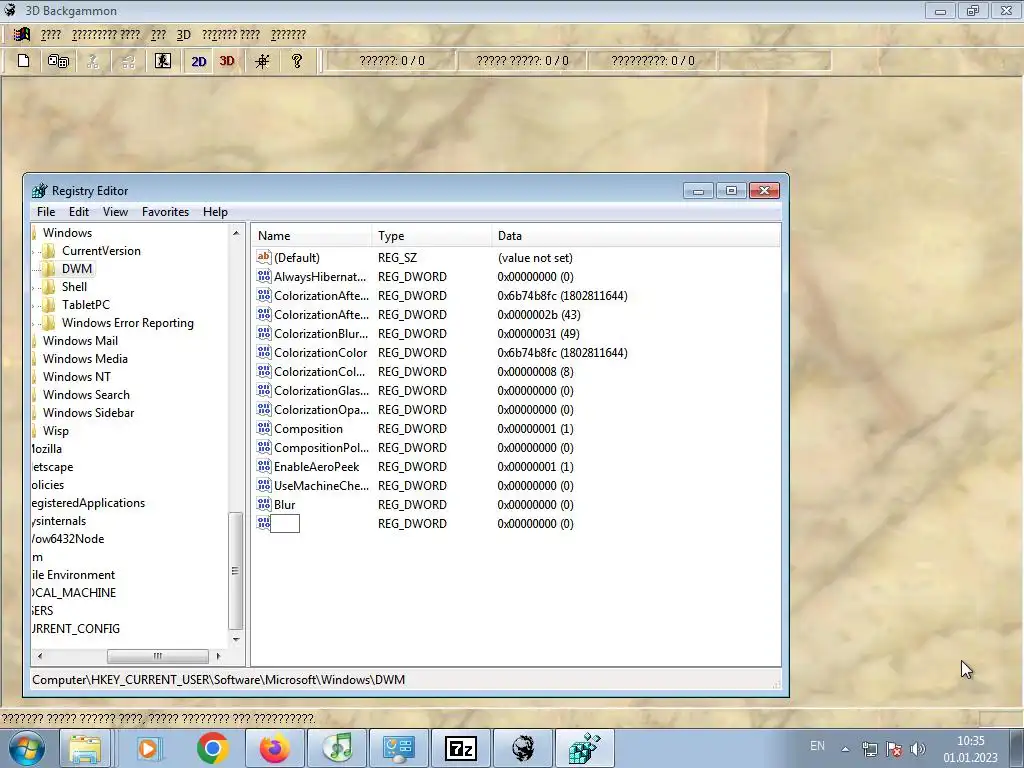Switch Backgammon to 2D view
Viewport: 1024px width, 768px height.
(199, 61)
